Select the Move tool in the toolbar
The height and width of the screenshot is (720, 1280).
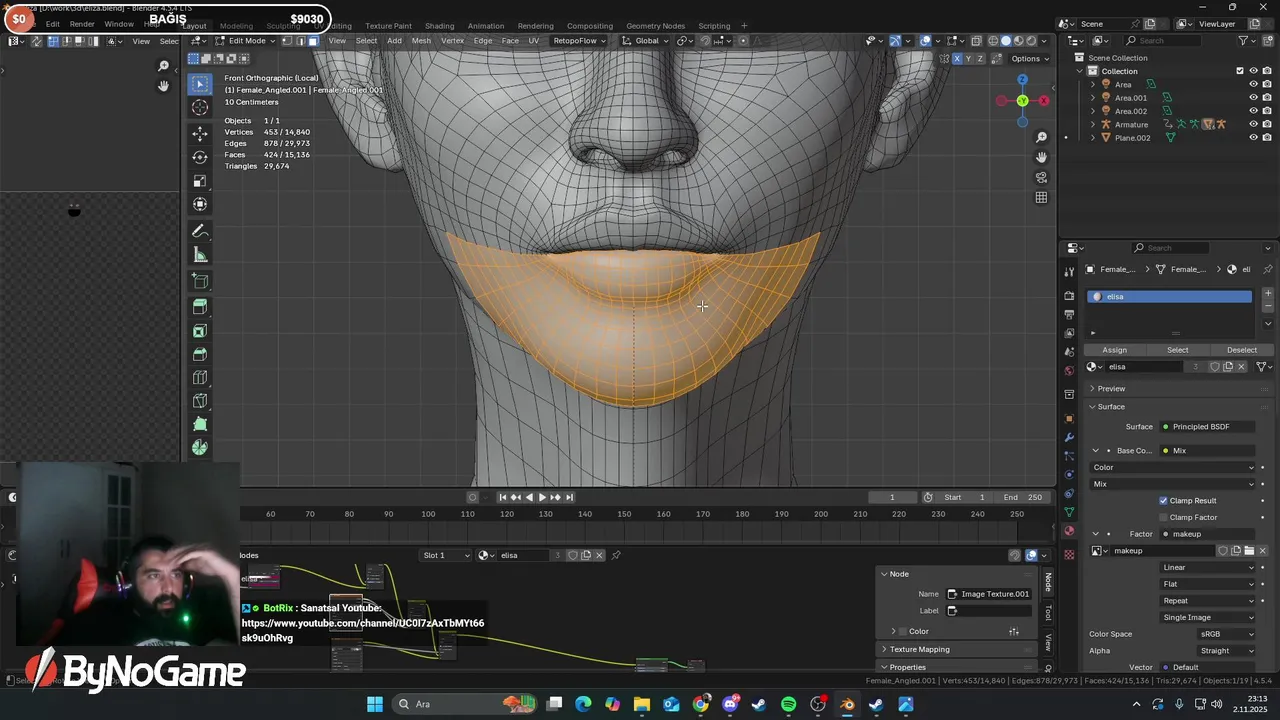[200, 133]
